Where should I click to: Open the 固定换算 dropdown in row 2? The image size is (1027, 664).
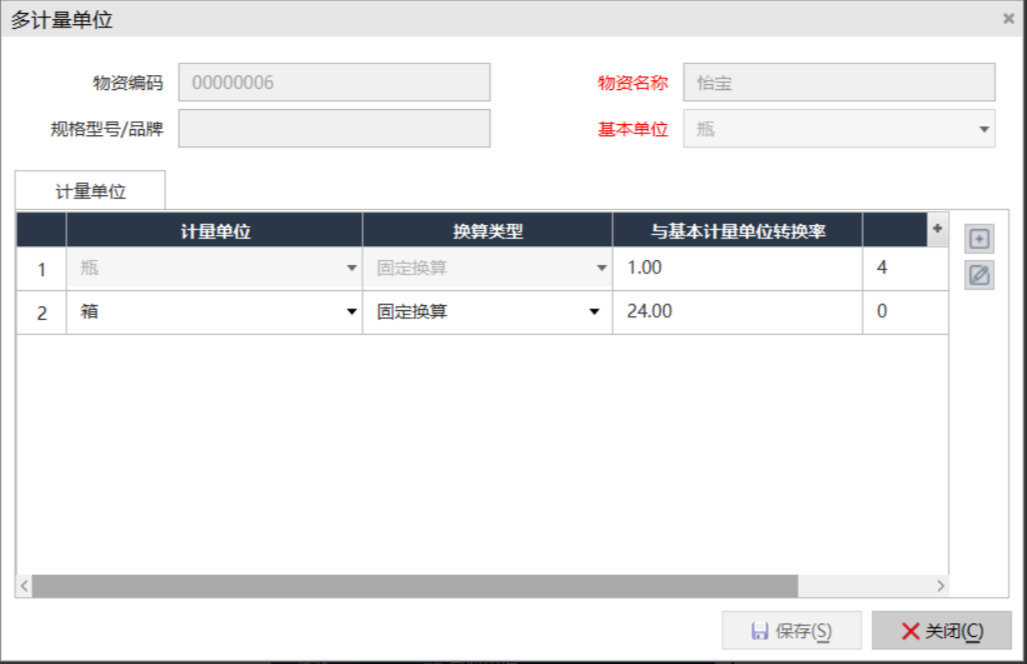(x=594, y=312)
